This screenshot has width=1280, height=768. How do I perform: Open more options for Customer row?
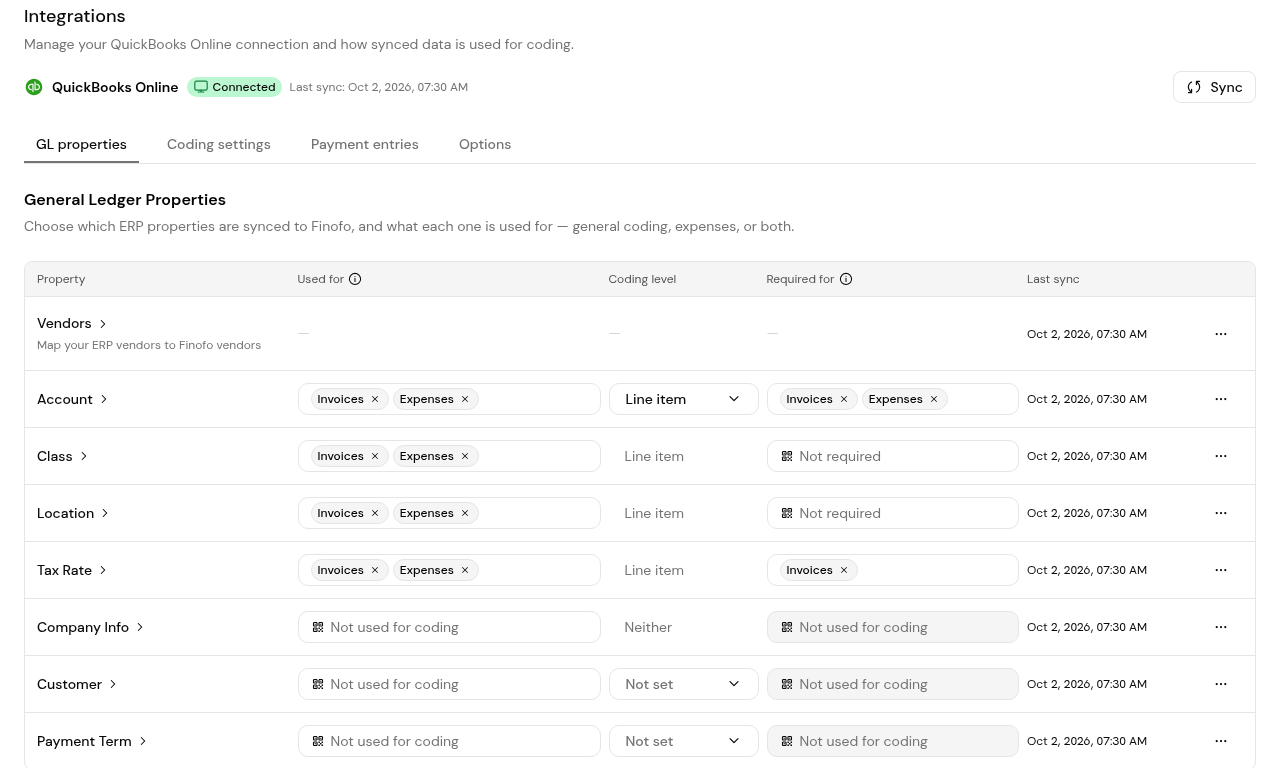[x=1221, y=684]
